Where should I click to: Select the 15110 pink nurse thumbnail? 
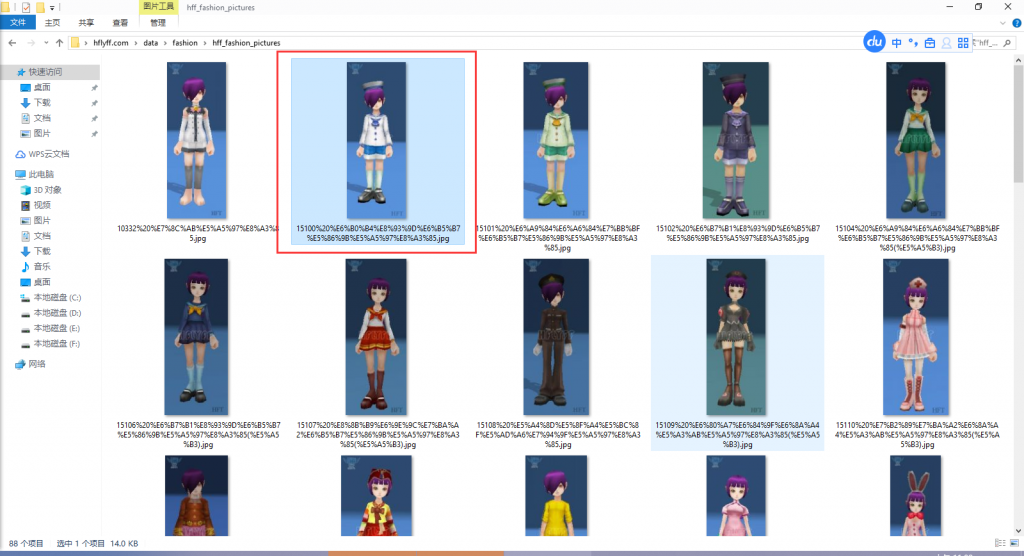(x=916, y=336)
